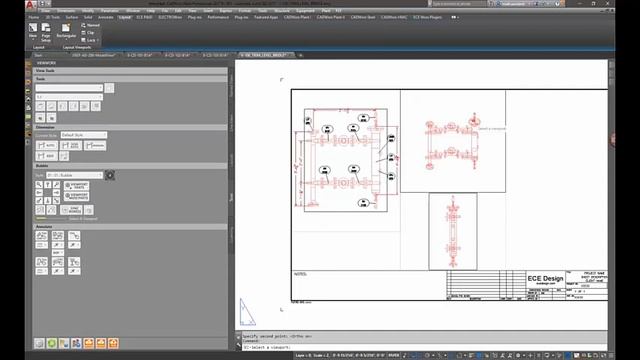The width and height of the screenshot is (640, 360).
Task: Click the icon beside the top Tools dropdown
Action: pos(109,88)
